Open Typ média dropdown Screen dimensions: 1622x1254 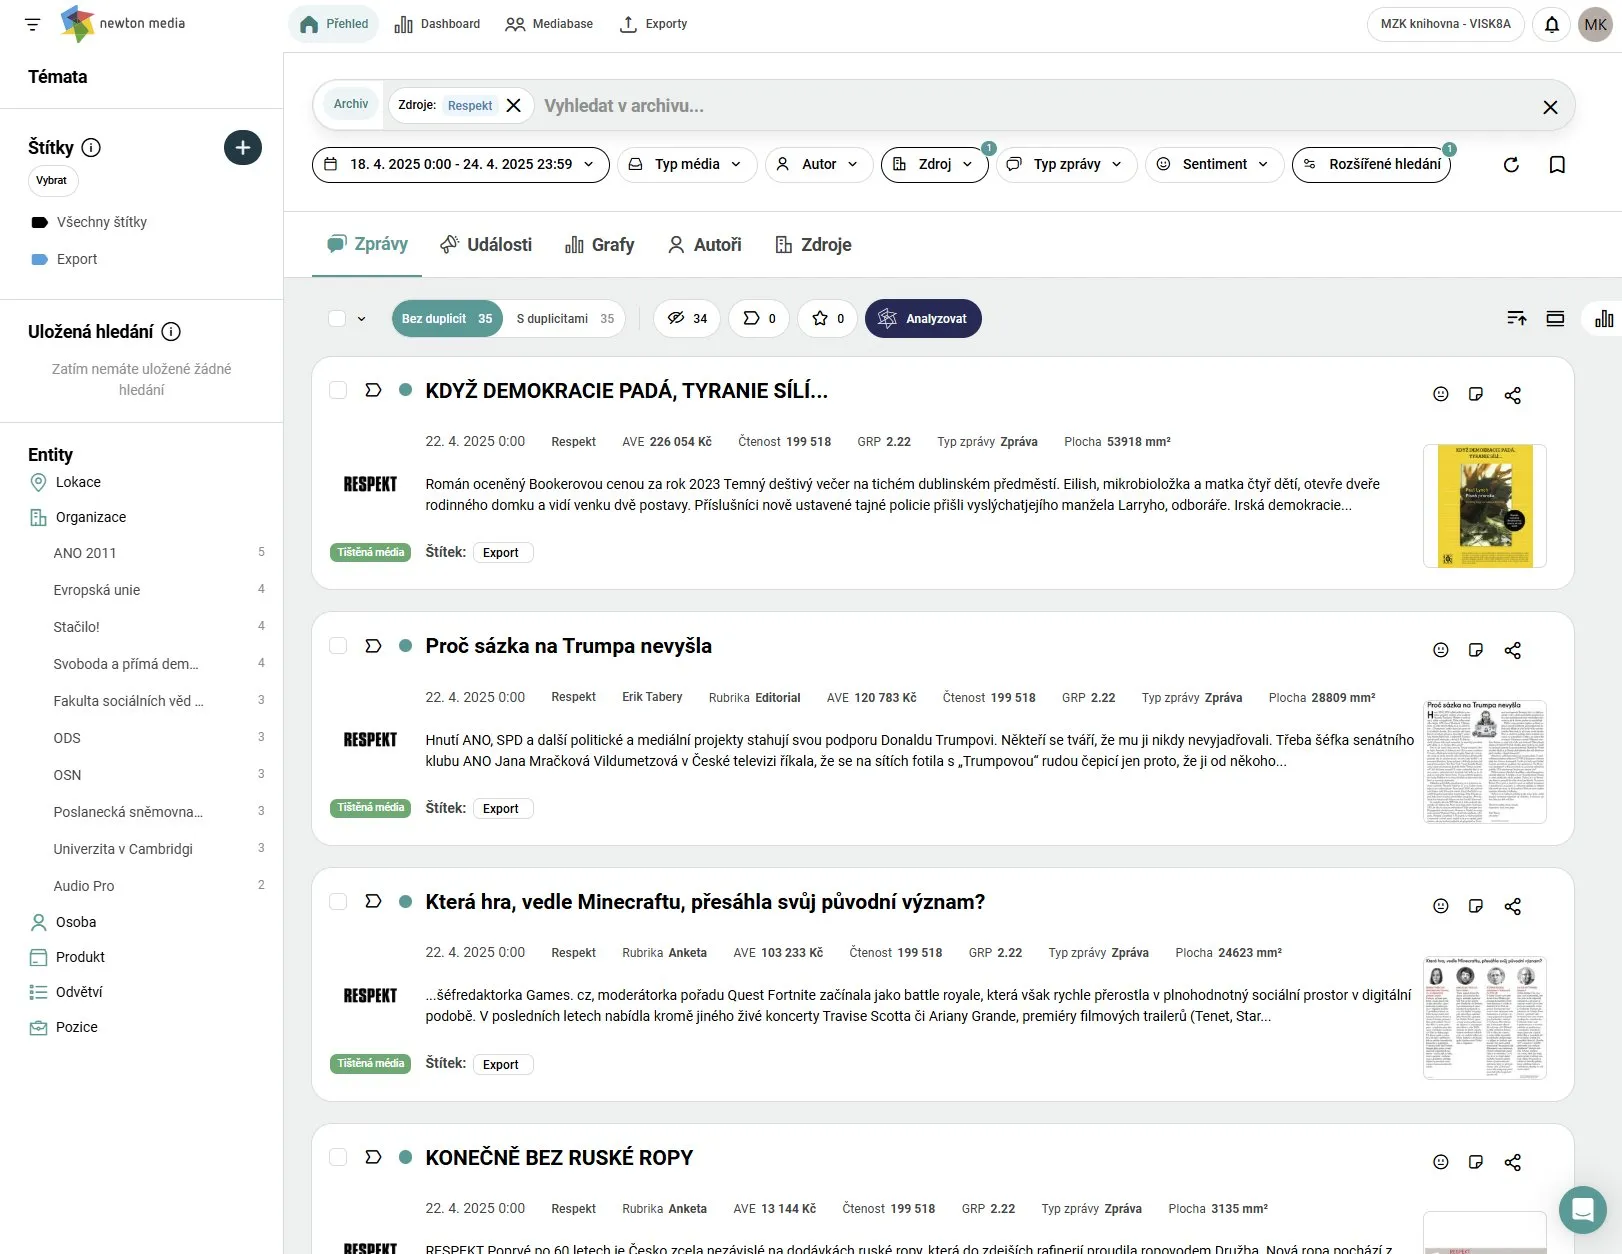pyautogui.click(x=686, y=165)
